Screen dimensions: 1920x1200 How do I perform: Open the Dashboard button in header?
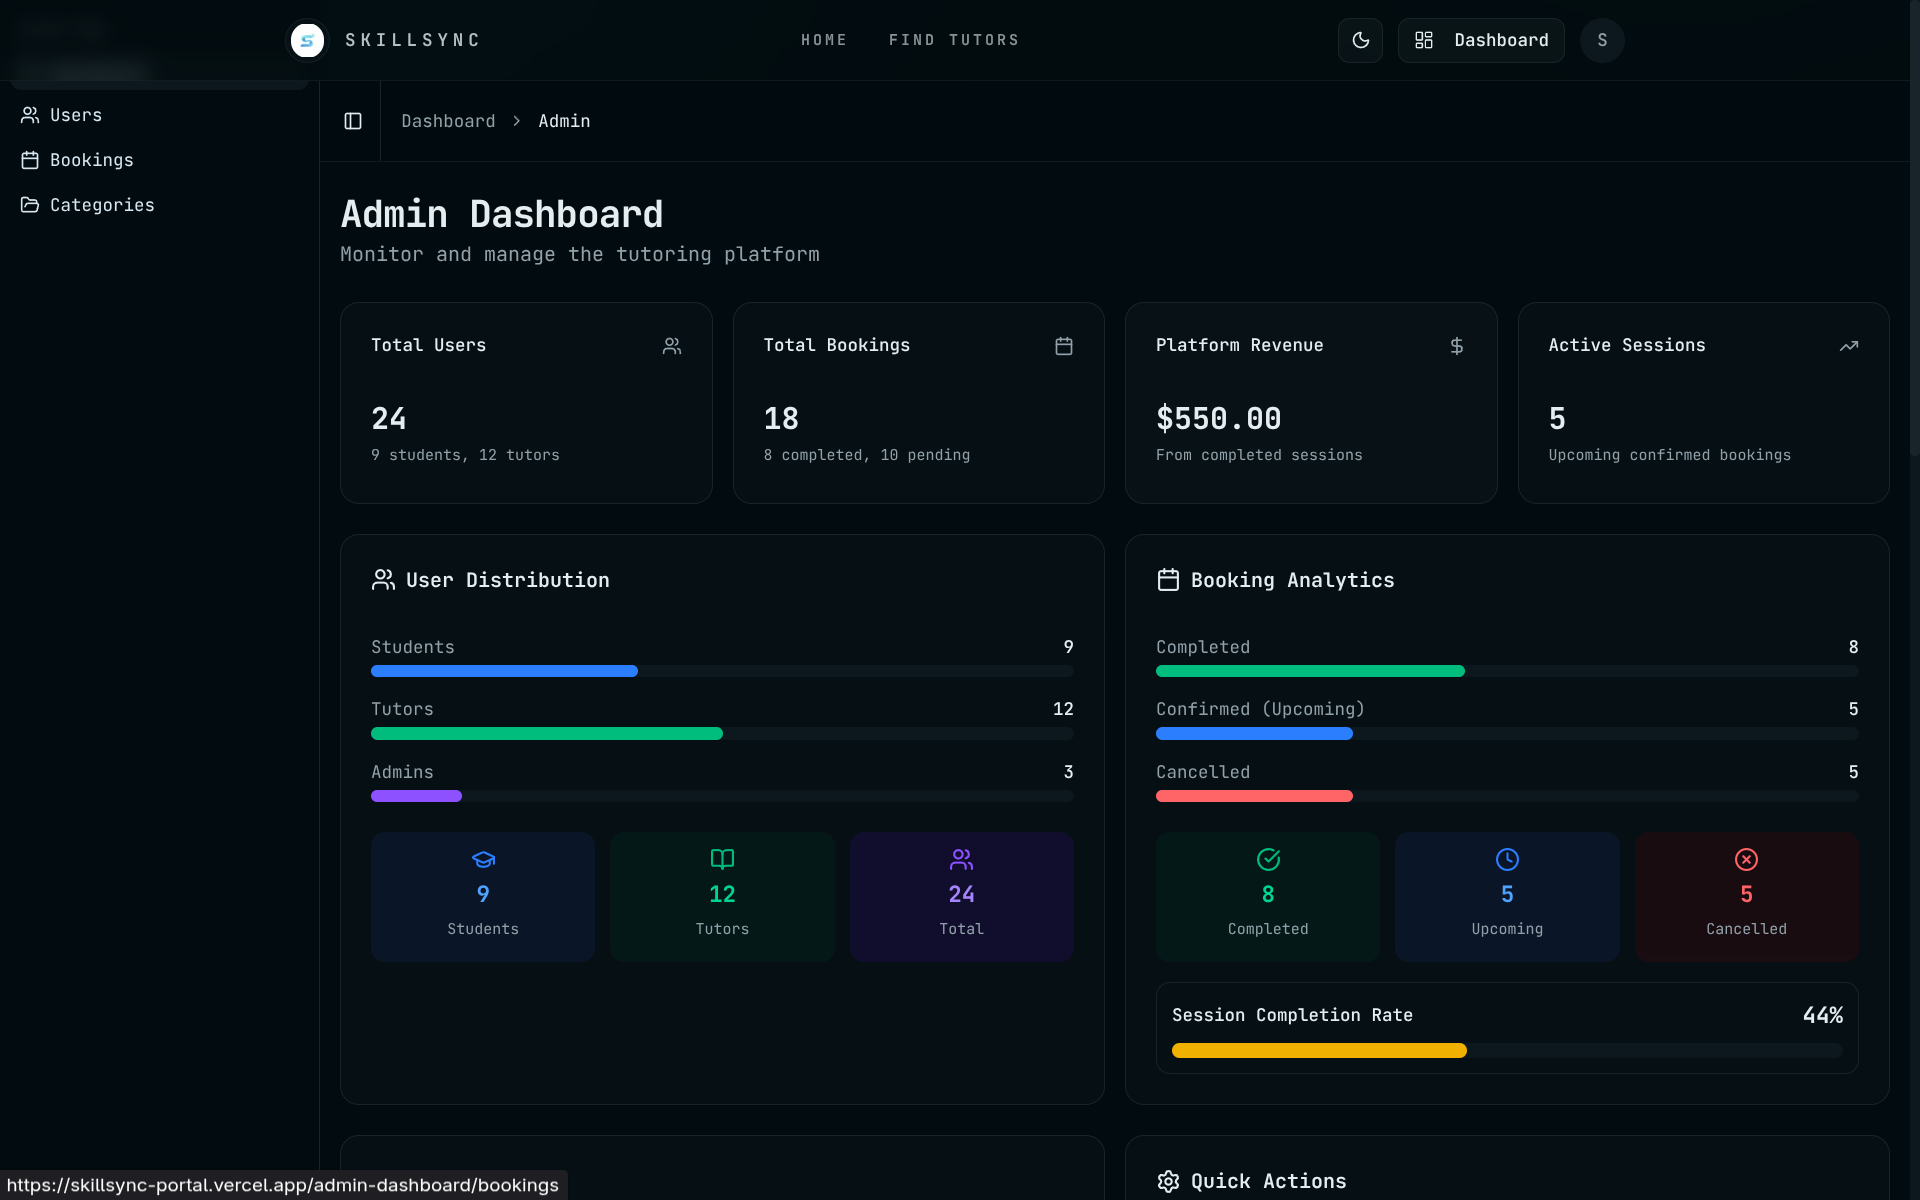point(1481,40)
